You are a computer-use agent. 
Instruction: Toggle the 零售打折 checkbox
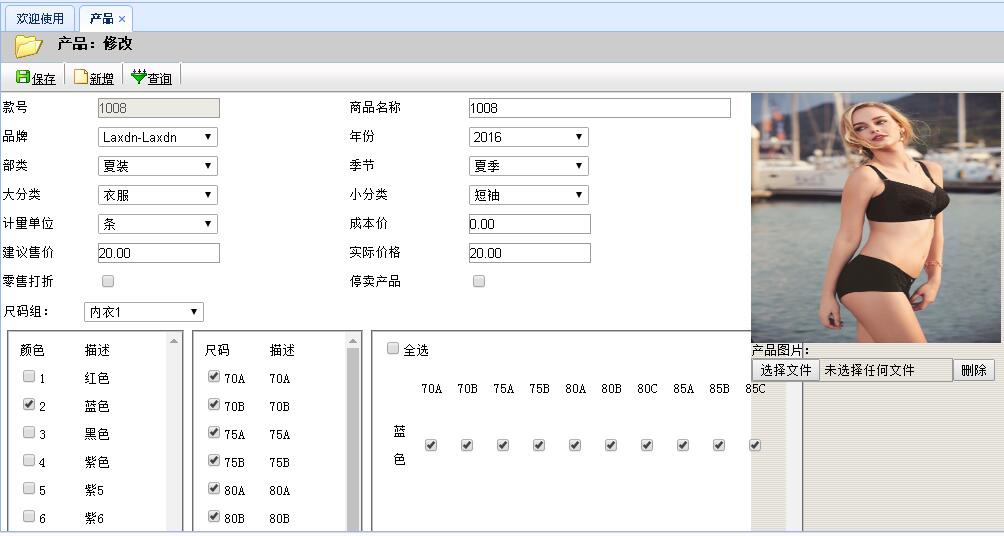coord(108,282)
